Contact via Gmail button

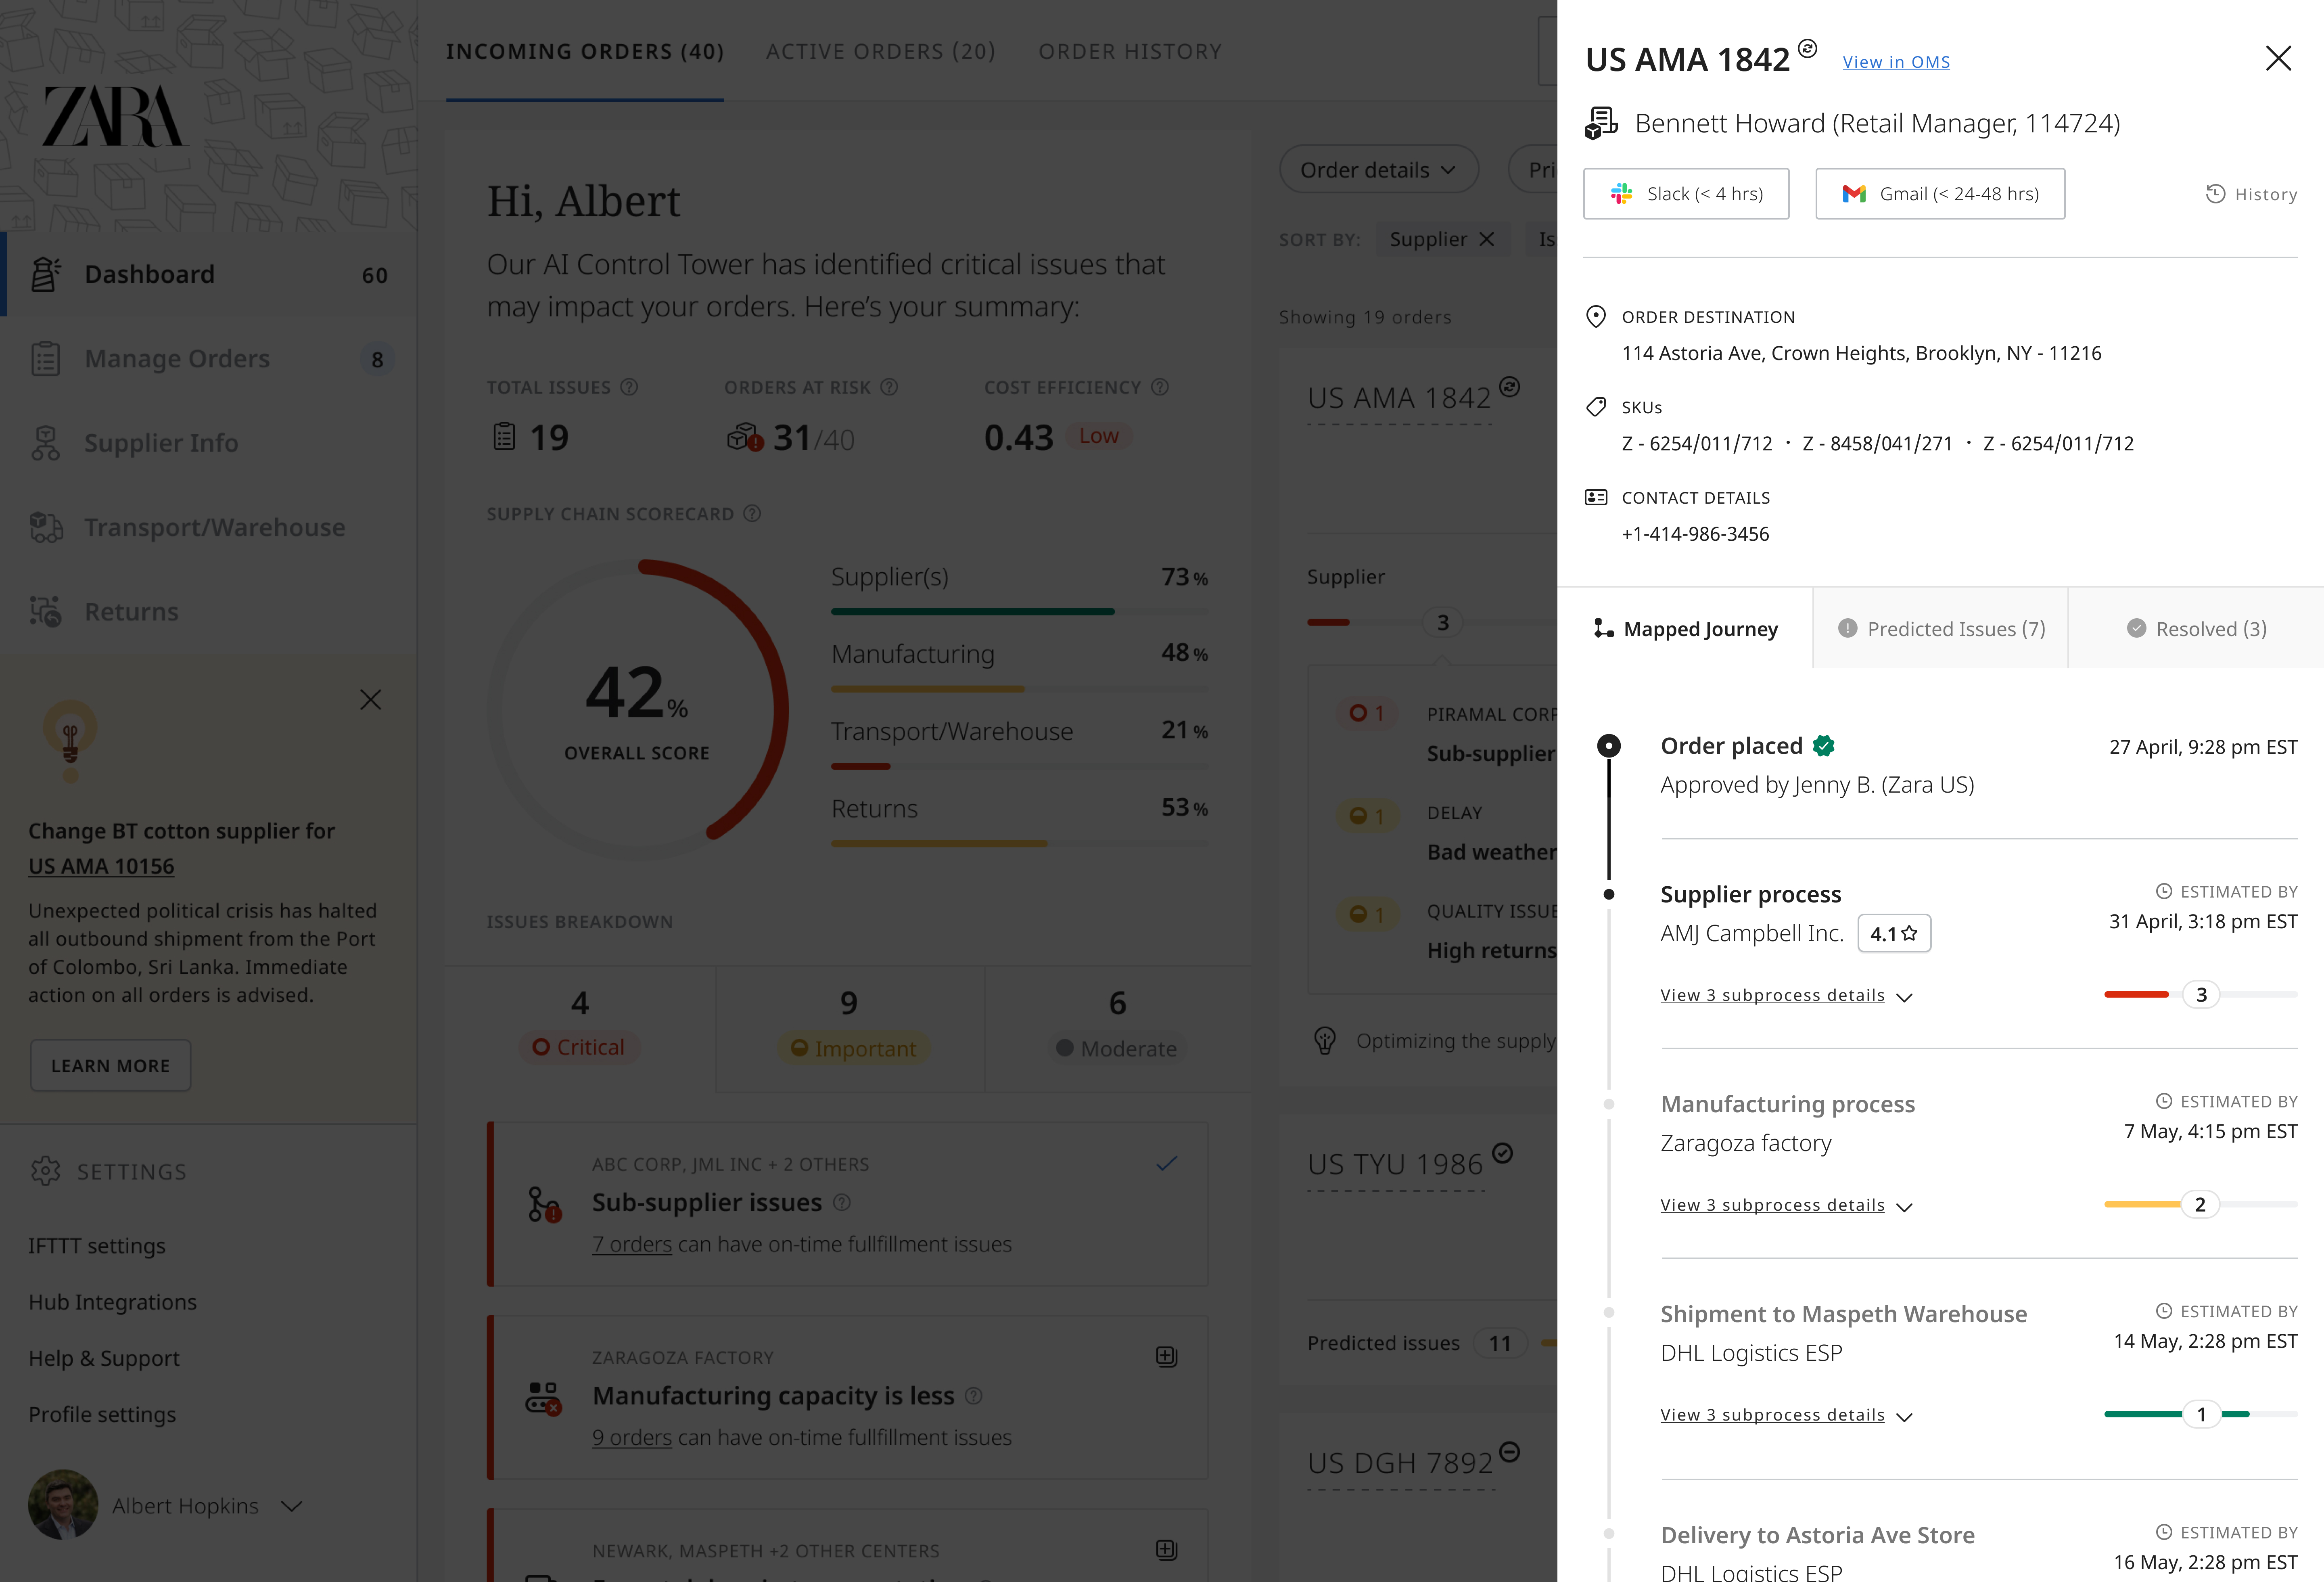pos(1940,194)
